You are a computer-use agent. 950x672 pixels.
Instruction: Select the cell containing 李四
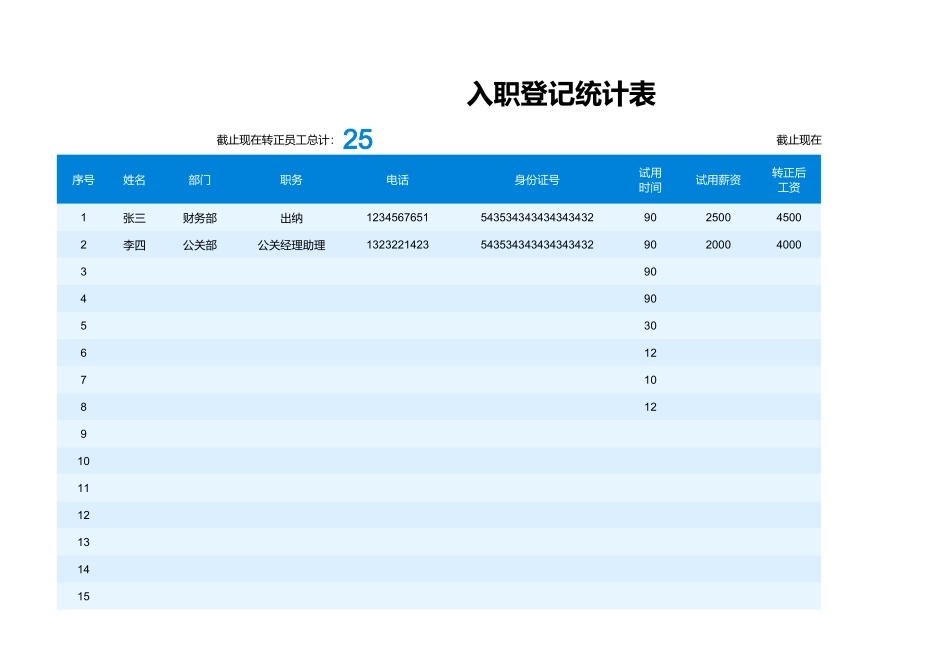(134, 243)
